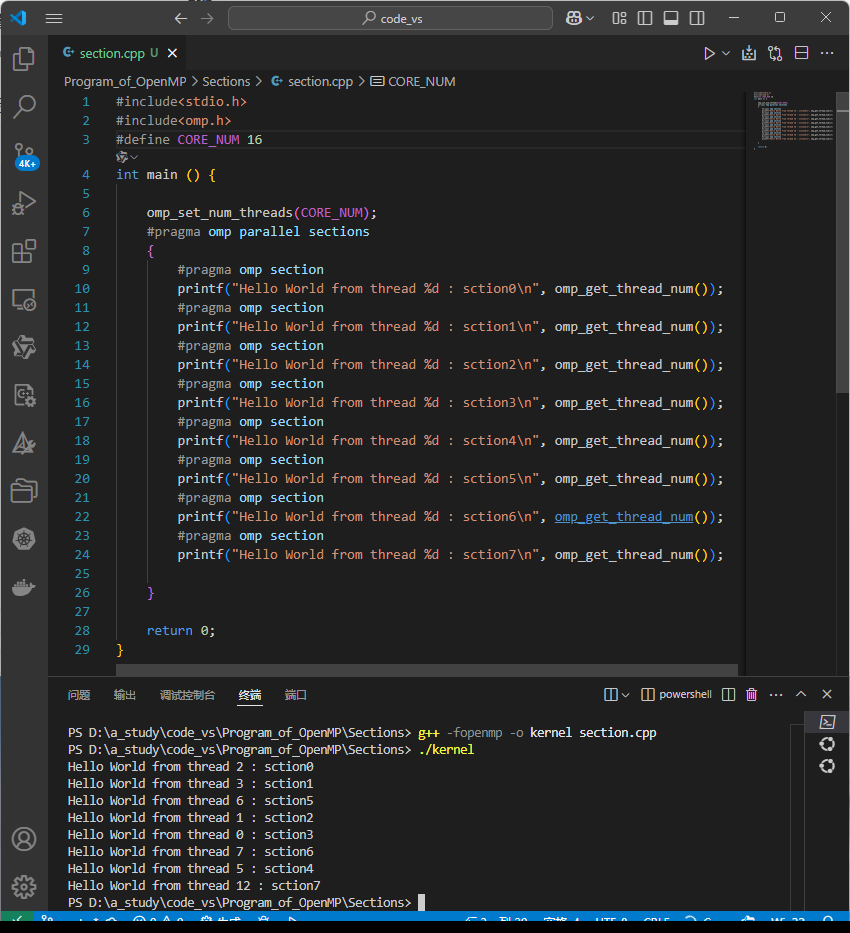Click the compare changes icon in editor toolbar
This screenshot has width=850, height=933.
pos(774,54)
